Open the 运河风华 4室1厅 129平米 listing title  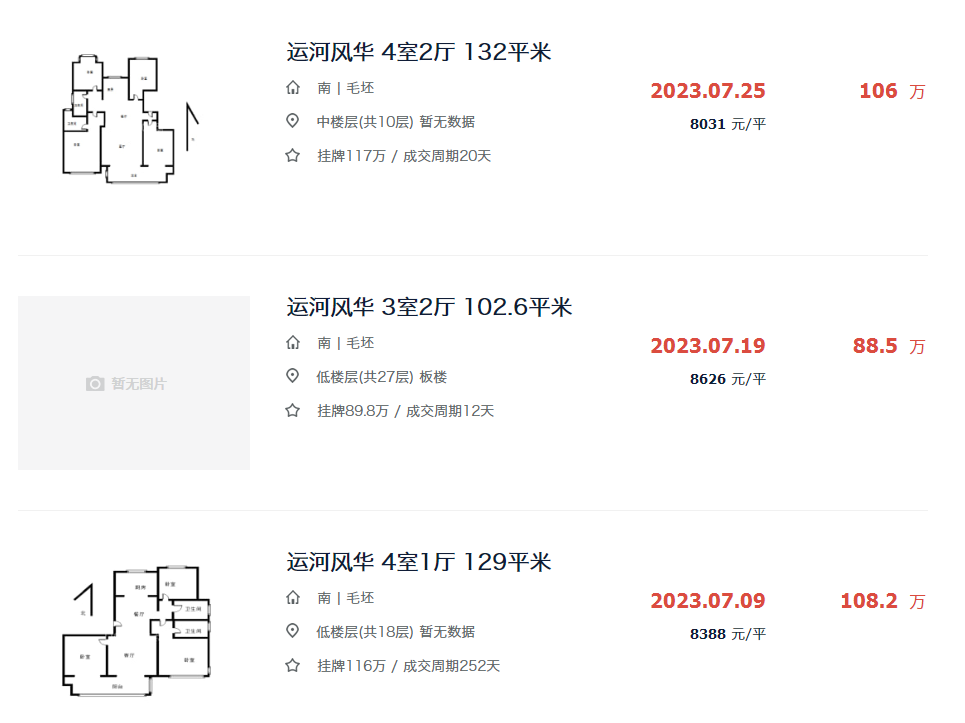[x=419, y=563]
